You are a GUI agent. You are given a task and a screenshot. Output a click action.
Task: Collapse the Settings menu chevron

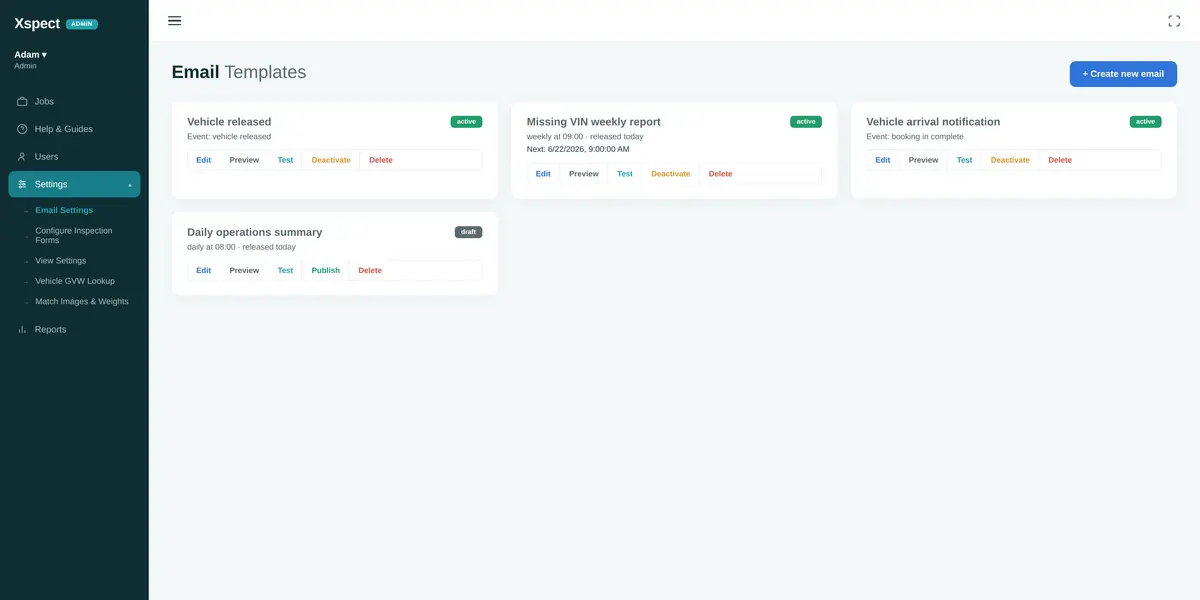tap(130, 185)
